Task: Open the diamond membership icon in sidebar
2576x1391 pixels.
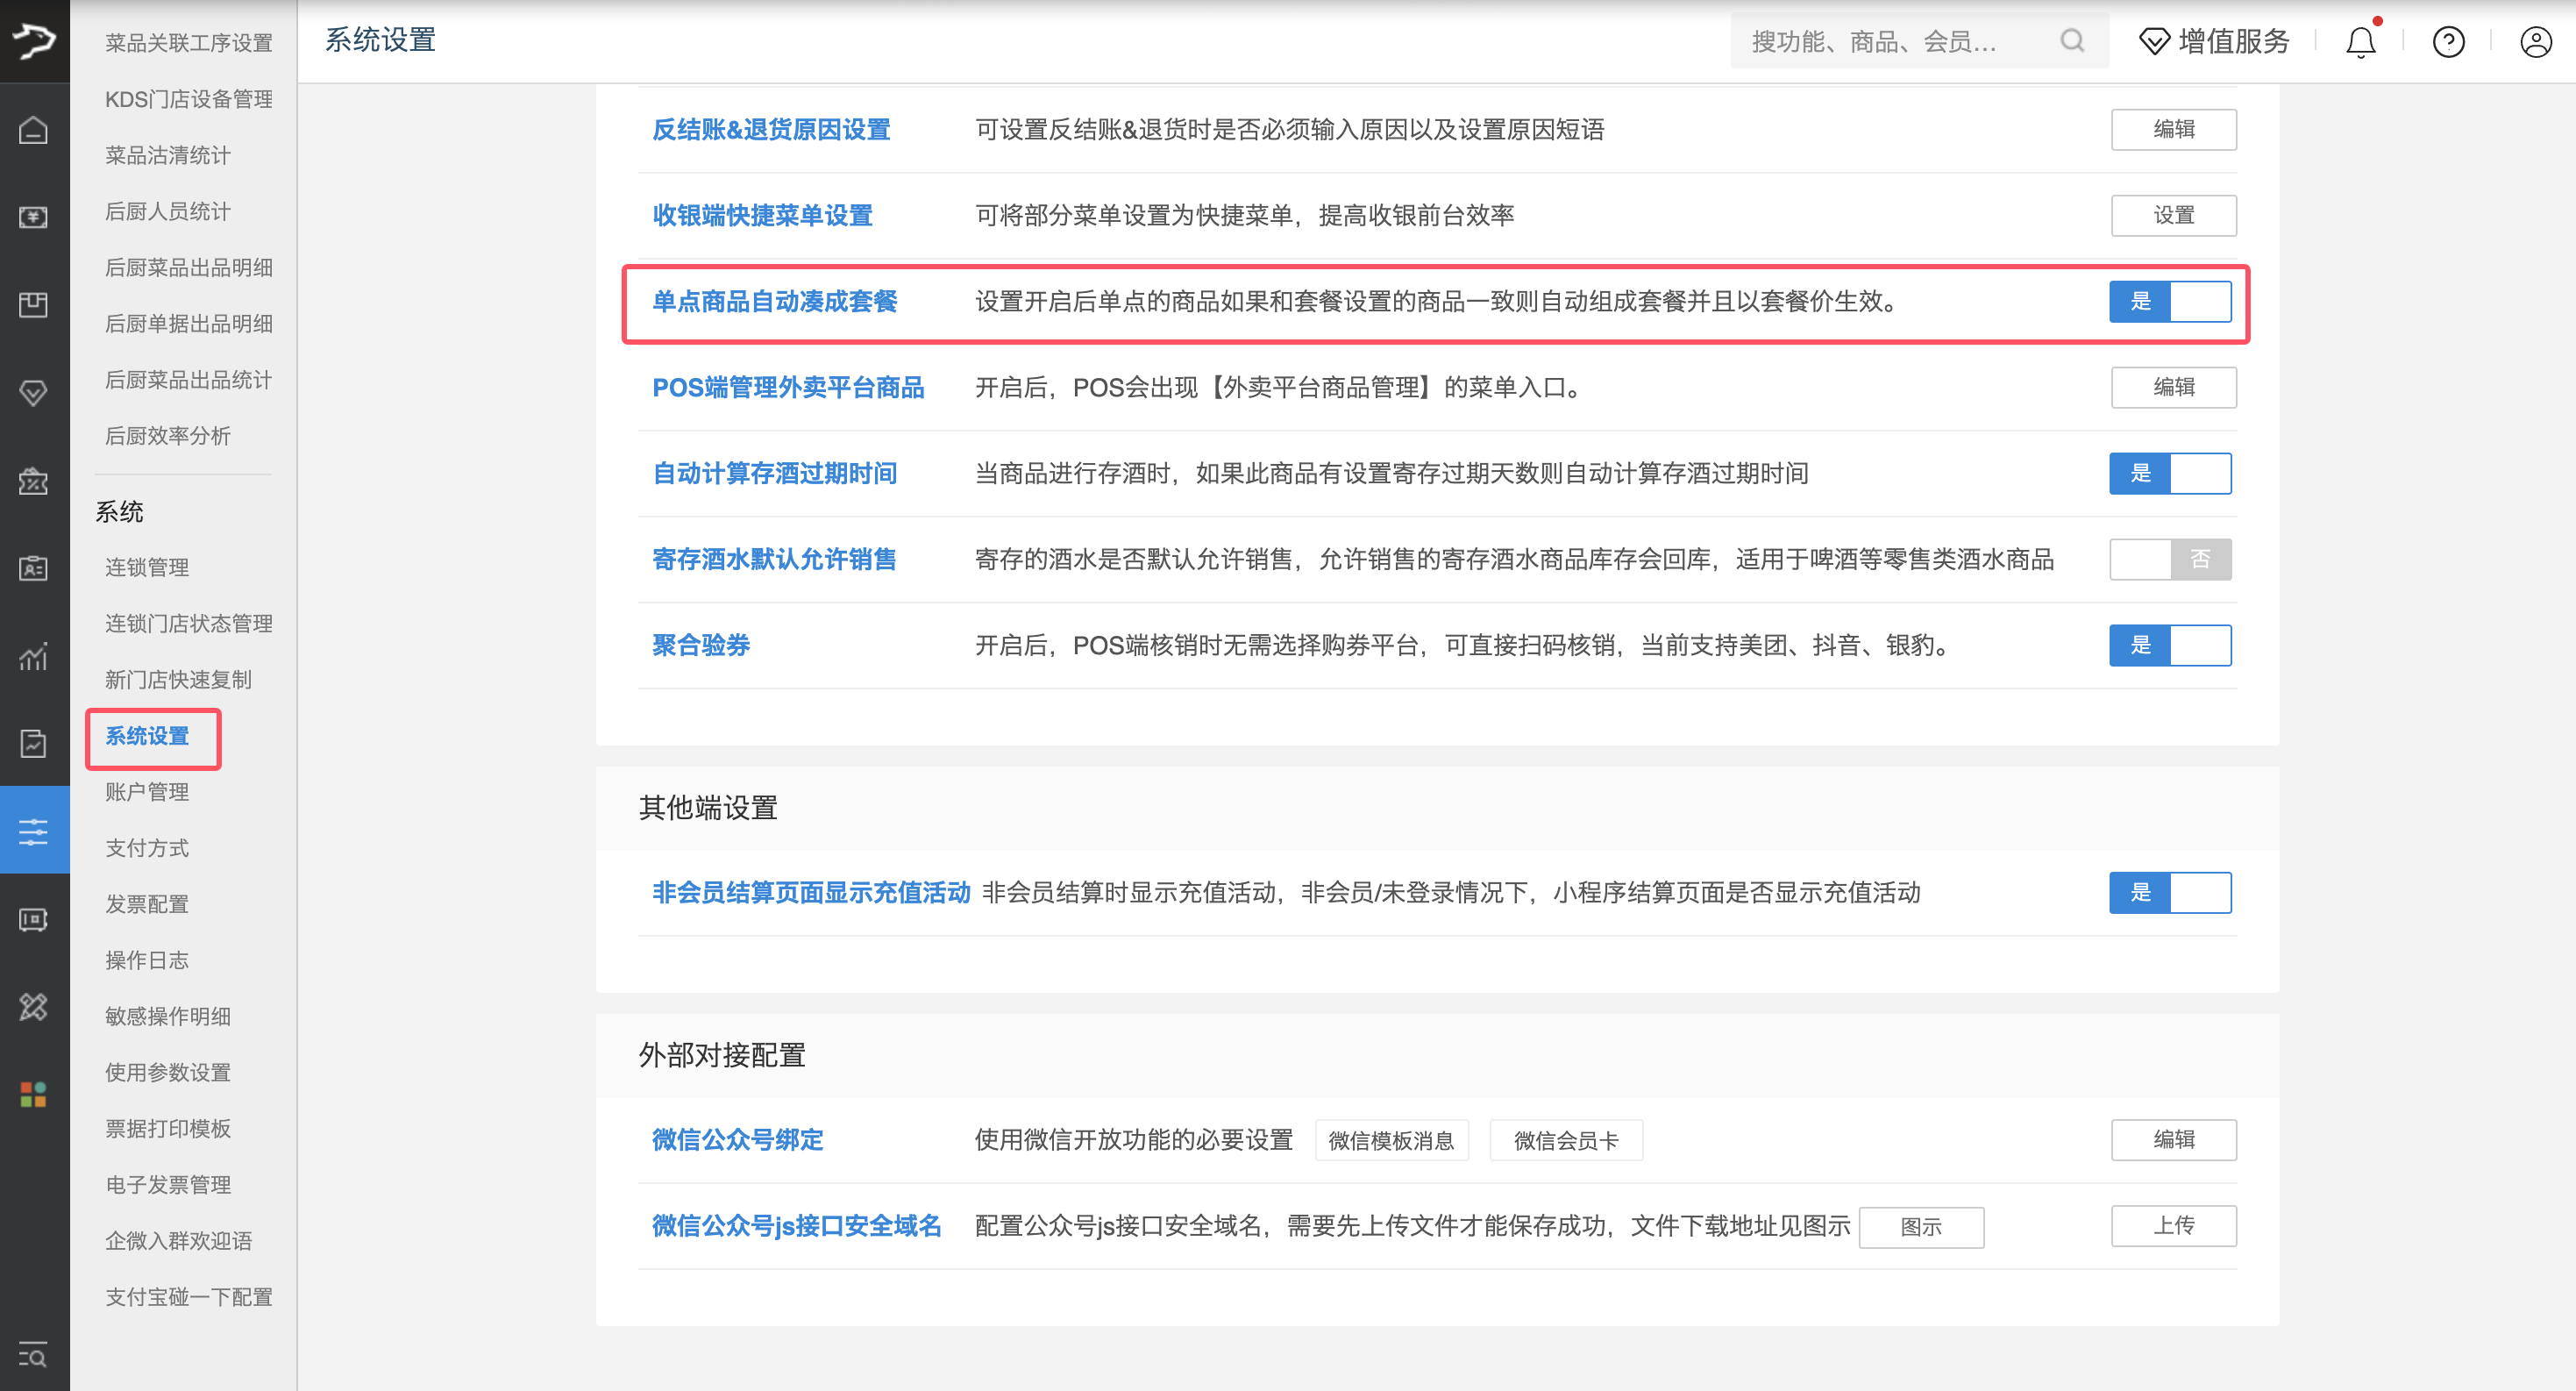Action: tap(34, 393)
